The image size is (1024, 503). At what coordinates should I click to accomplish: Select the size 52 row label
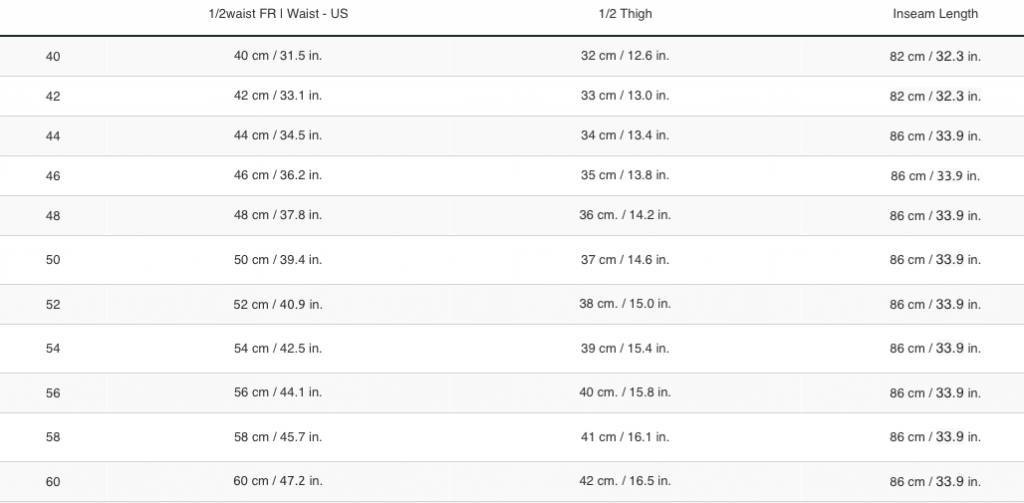(x=53, y=304)
